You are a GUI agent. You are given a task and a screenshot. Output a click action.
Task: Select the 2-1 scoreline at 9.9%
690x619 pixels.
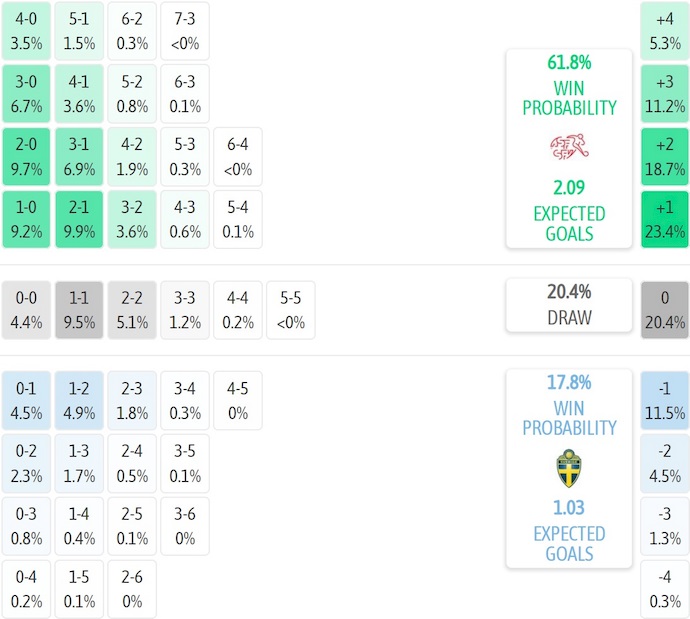pos(79,220)
